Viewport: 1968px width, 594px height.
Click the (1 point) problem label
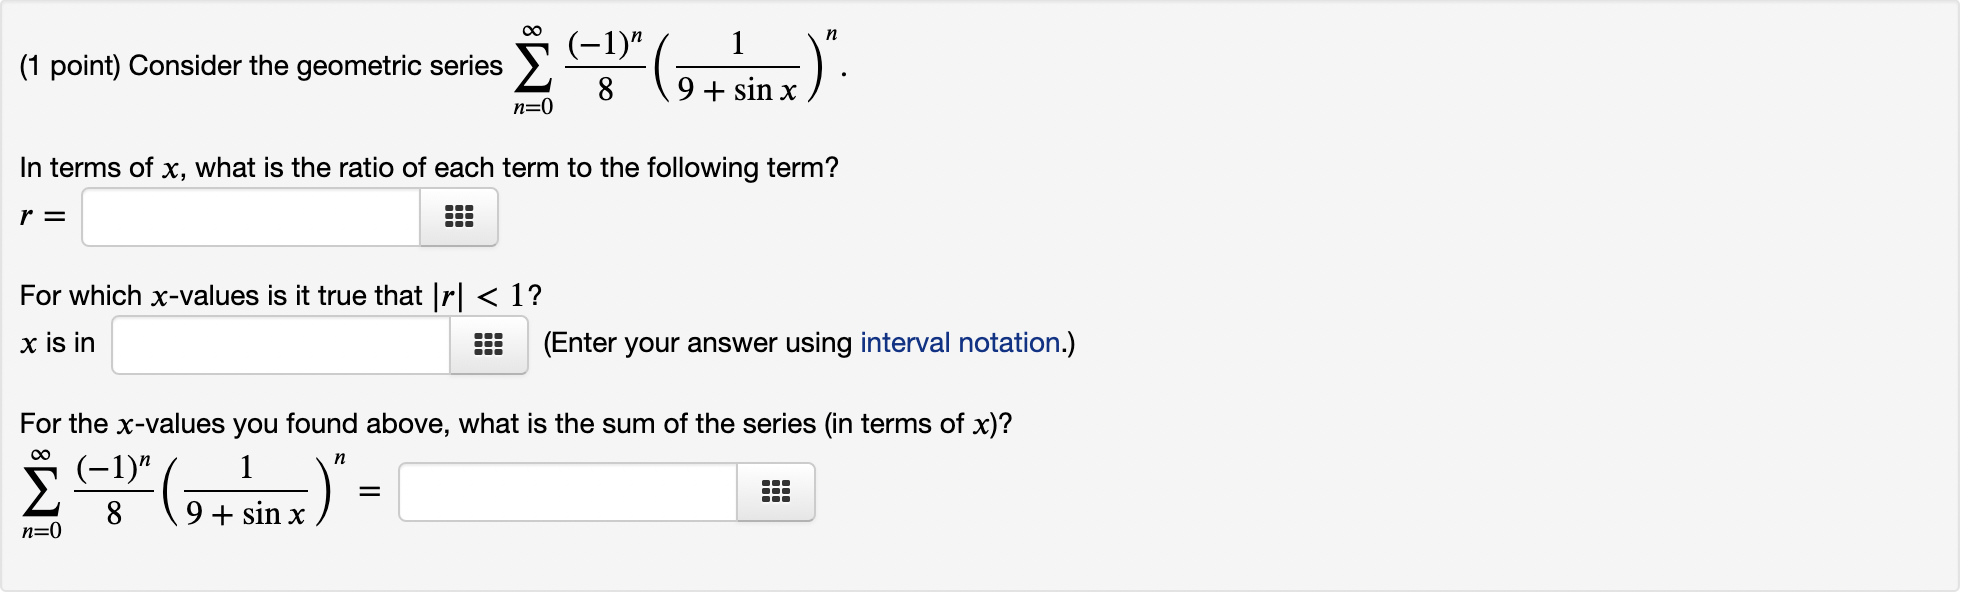tap(70, 65)
